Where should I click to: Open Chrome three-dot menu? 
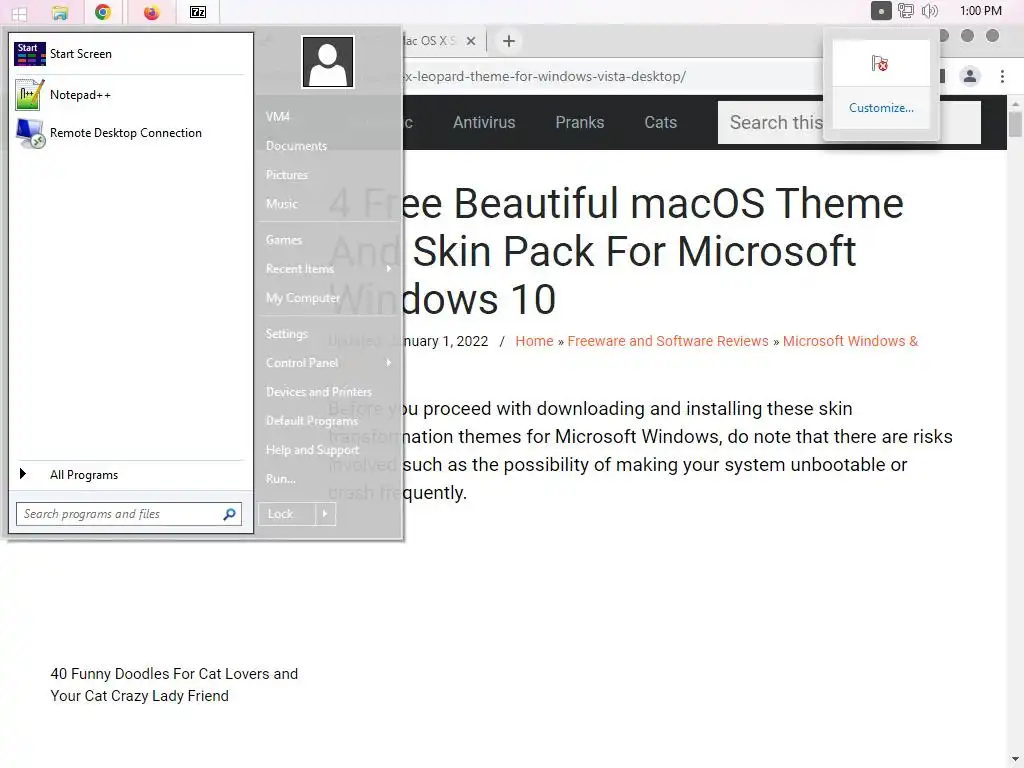point(1002,76)
